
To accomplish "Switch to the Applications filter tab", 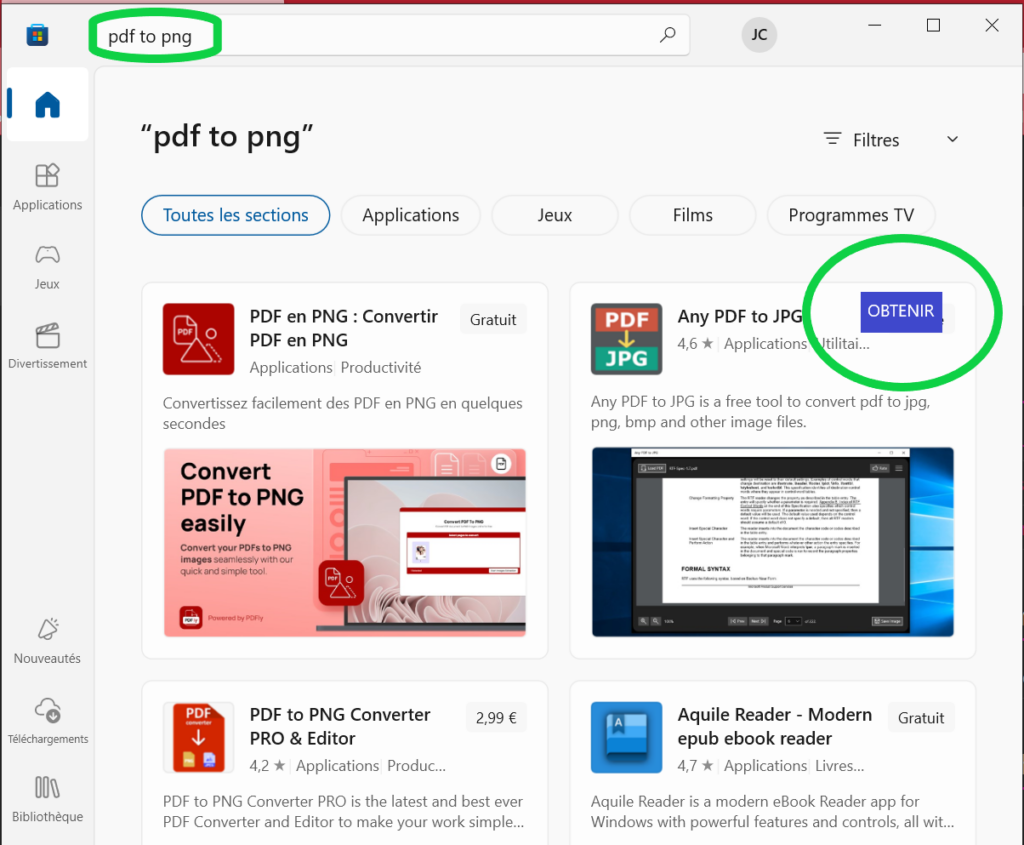I will point(410,215).
